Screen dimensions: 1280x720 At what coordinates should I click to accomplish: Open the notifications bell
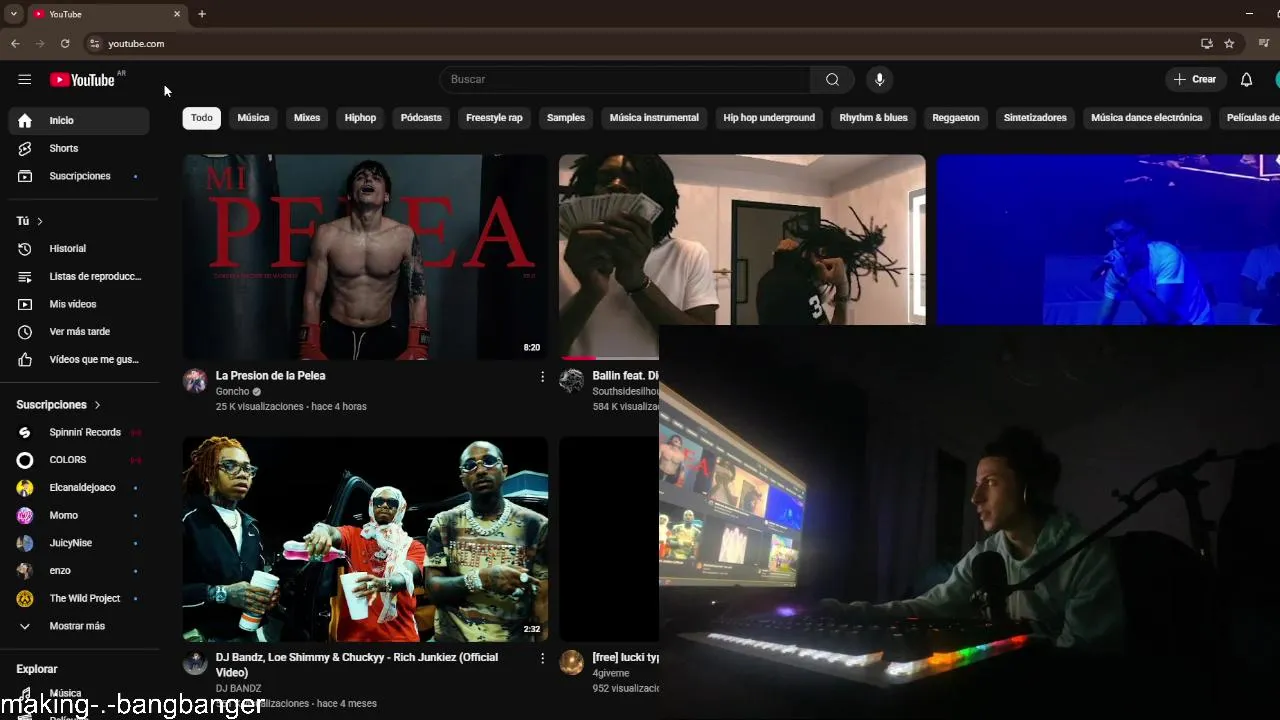coord(1246,79)
